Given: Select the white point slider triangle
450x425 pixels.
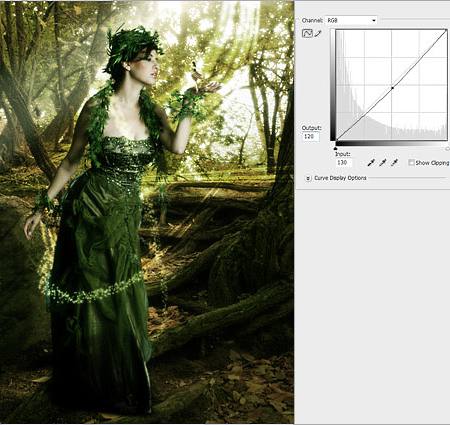Looking at the screenshot, I should coord(447,148).
